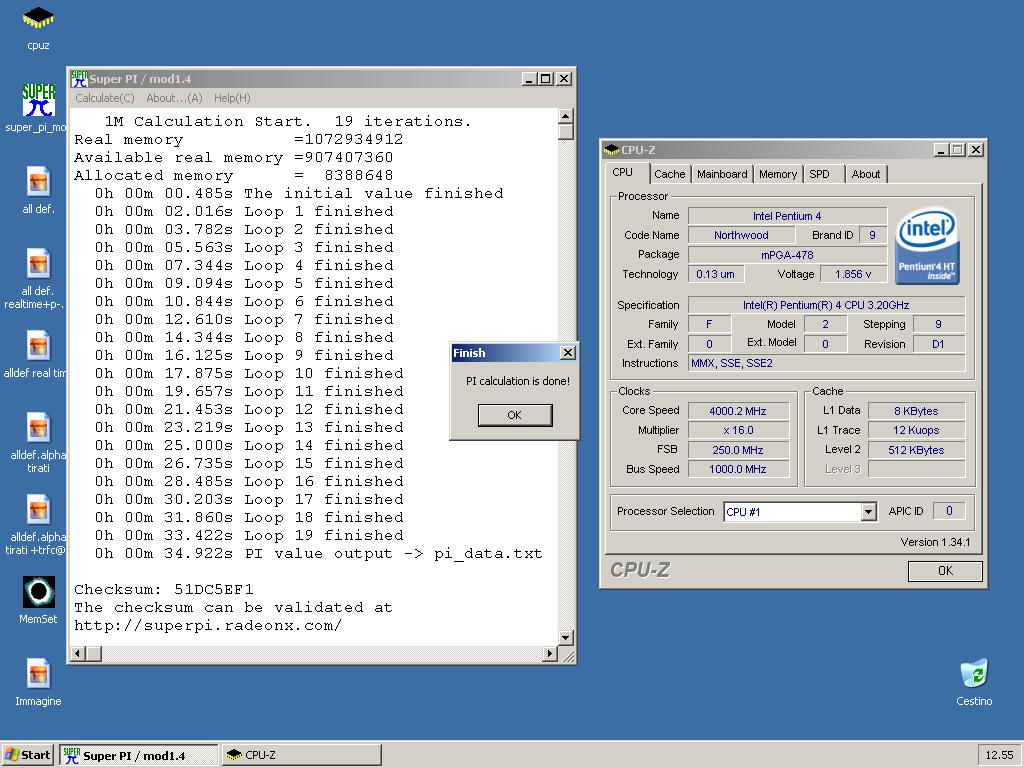Click the Name field Intel Pentium 4

click(x=787, y=216)
